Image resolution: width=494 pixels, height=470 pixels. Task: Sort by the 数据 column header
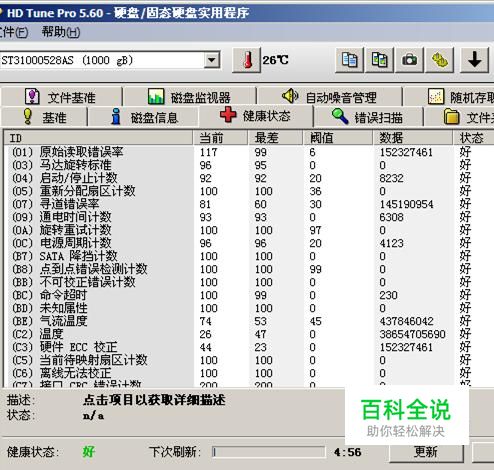click(413, 138)
